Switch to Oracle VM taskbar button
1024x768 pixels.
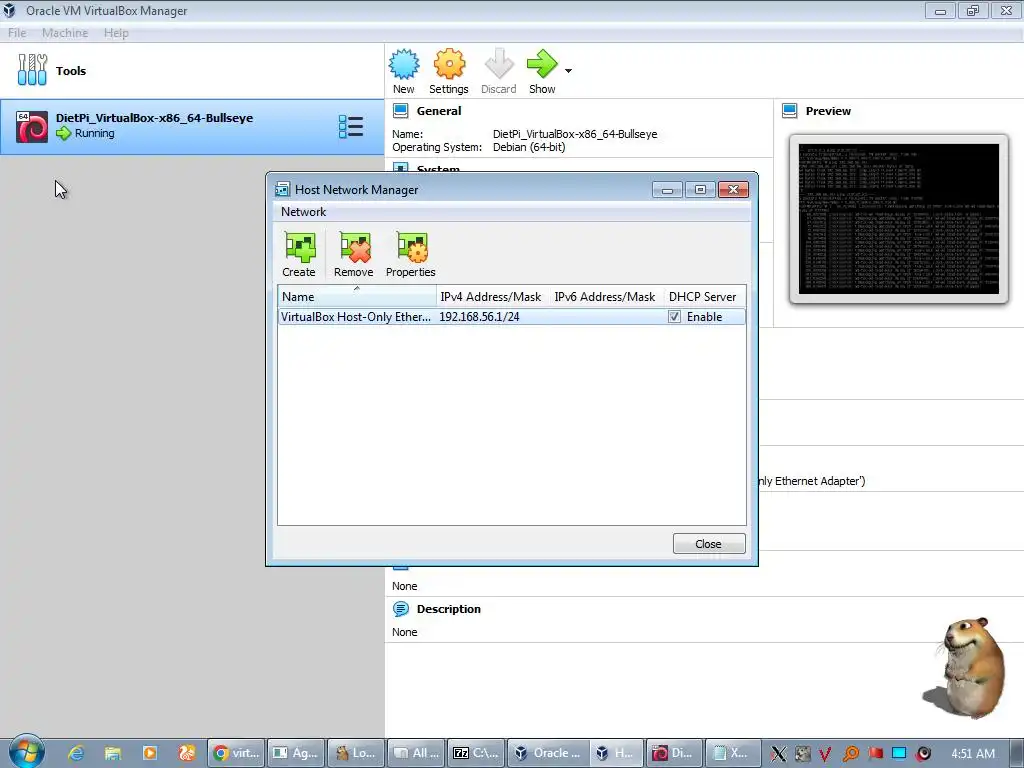[x=550, y=753]
